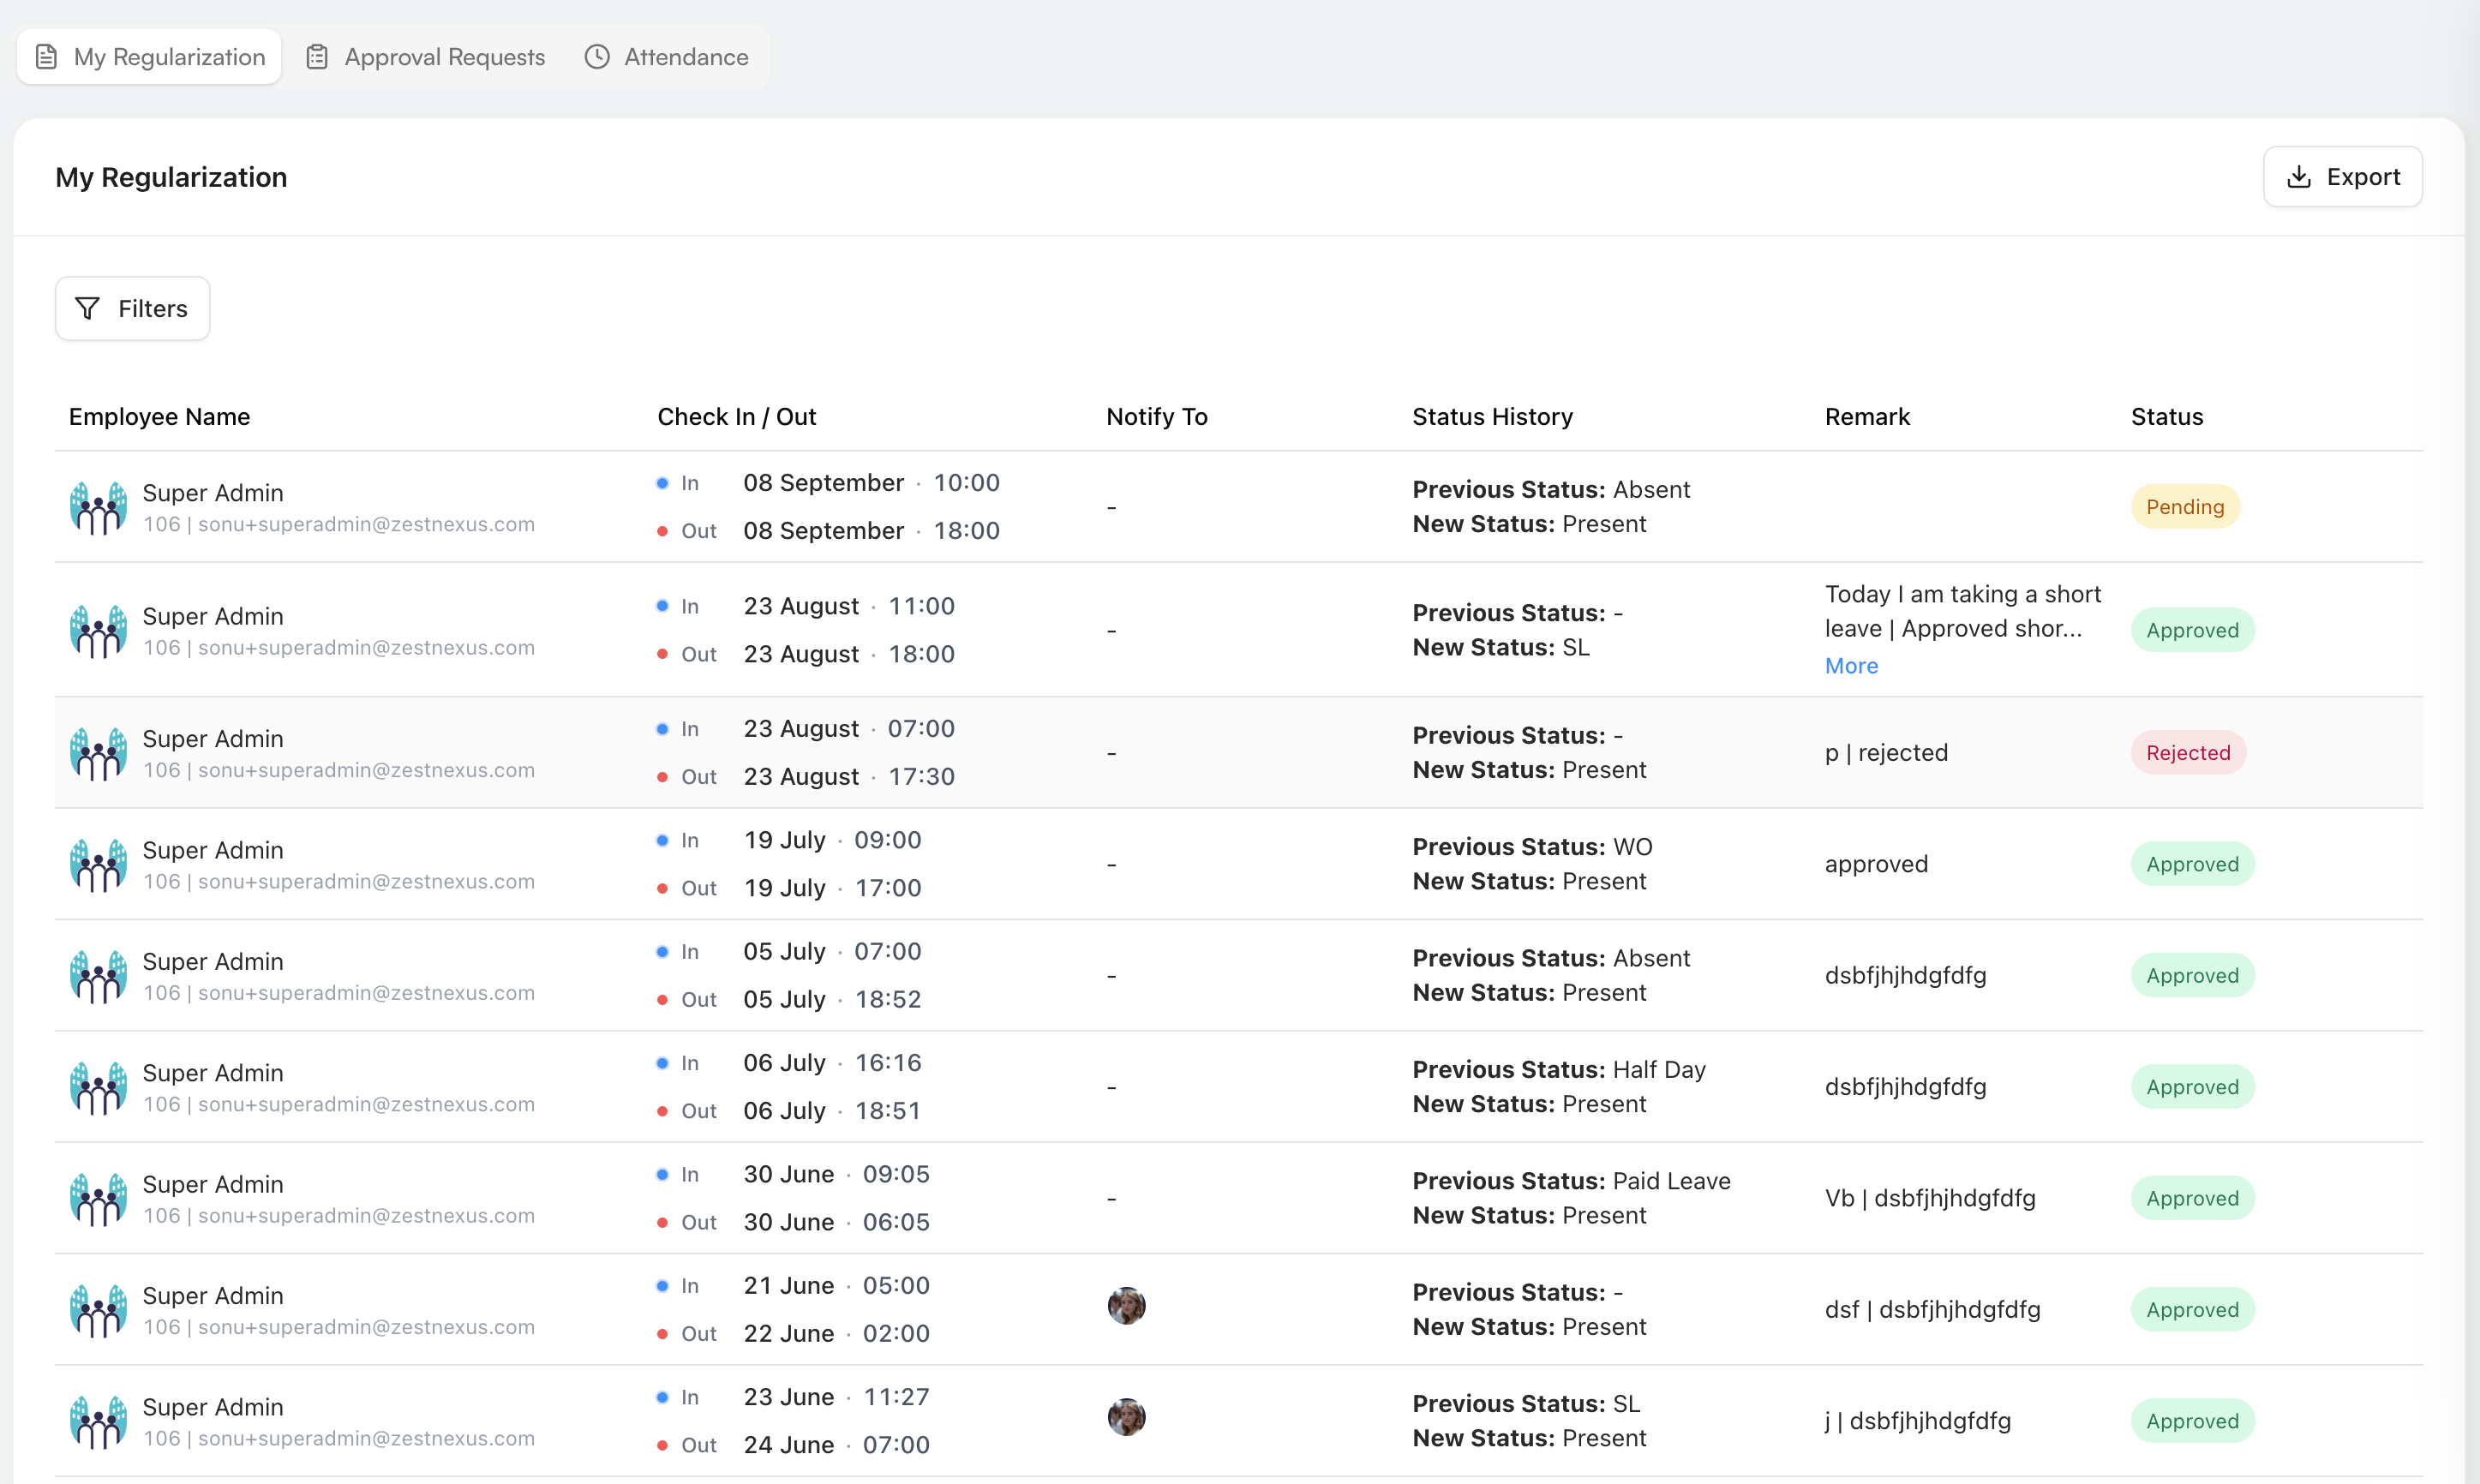Click Approved badge in 19 July row
Image resolution: width=2480 pixels, height=1484 pixels.
(2192, 864)
